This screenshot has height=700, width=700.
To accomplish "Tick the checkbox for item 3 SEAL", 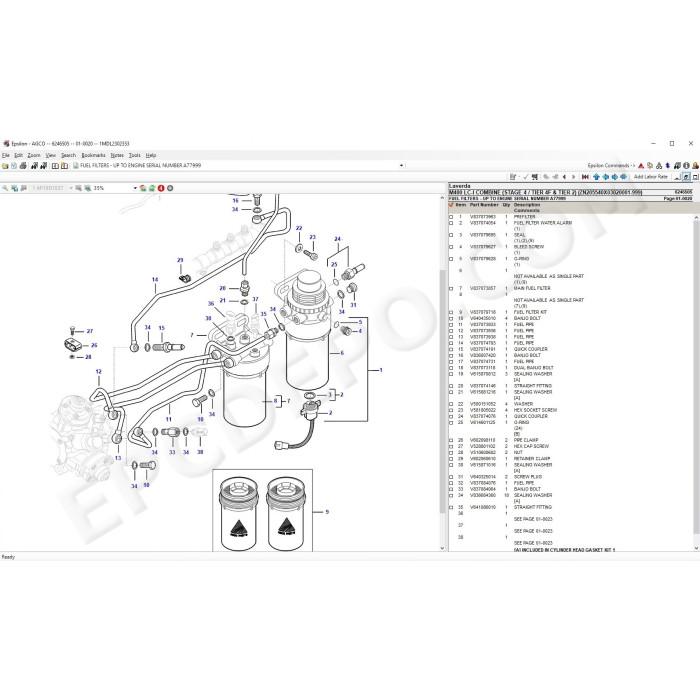I will pos(451,235).
